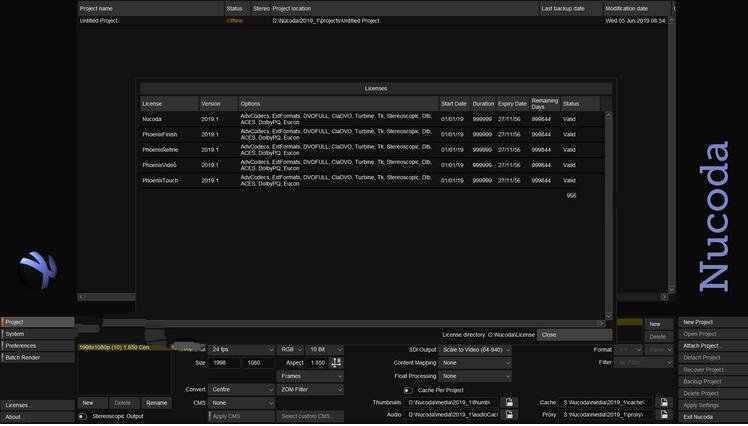Viewport: 748px width, 426px height.
Task: Switch to the Preferences tab
Action: tap(38, 346)
